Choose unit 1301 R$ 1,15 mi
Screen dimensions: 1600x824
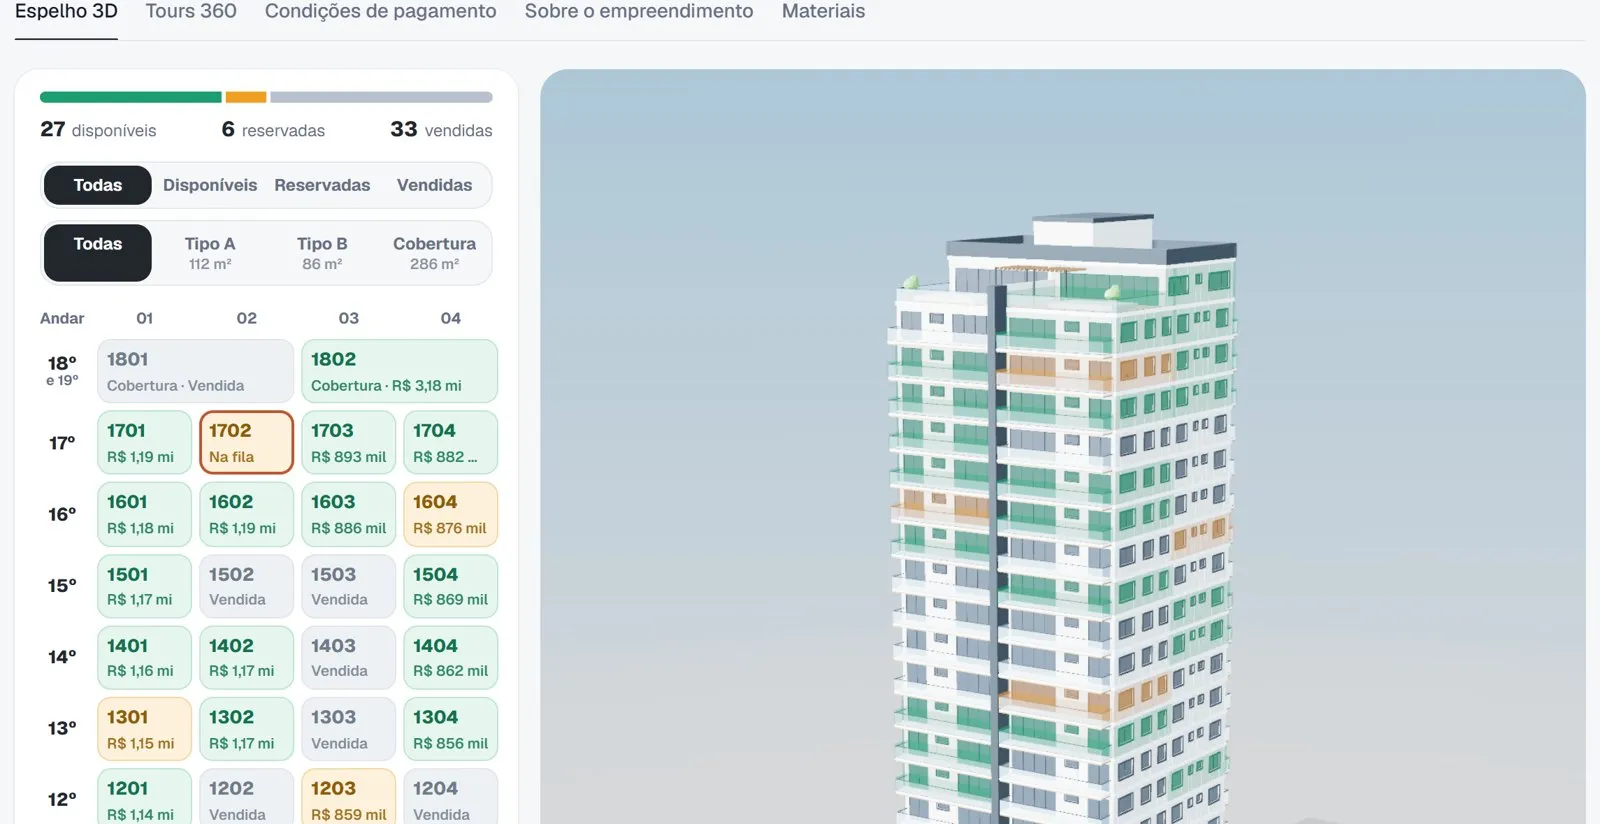click(144, 729)
